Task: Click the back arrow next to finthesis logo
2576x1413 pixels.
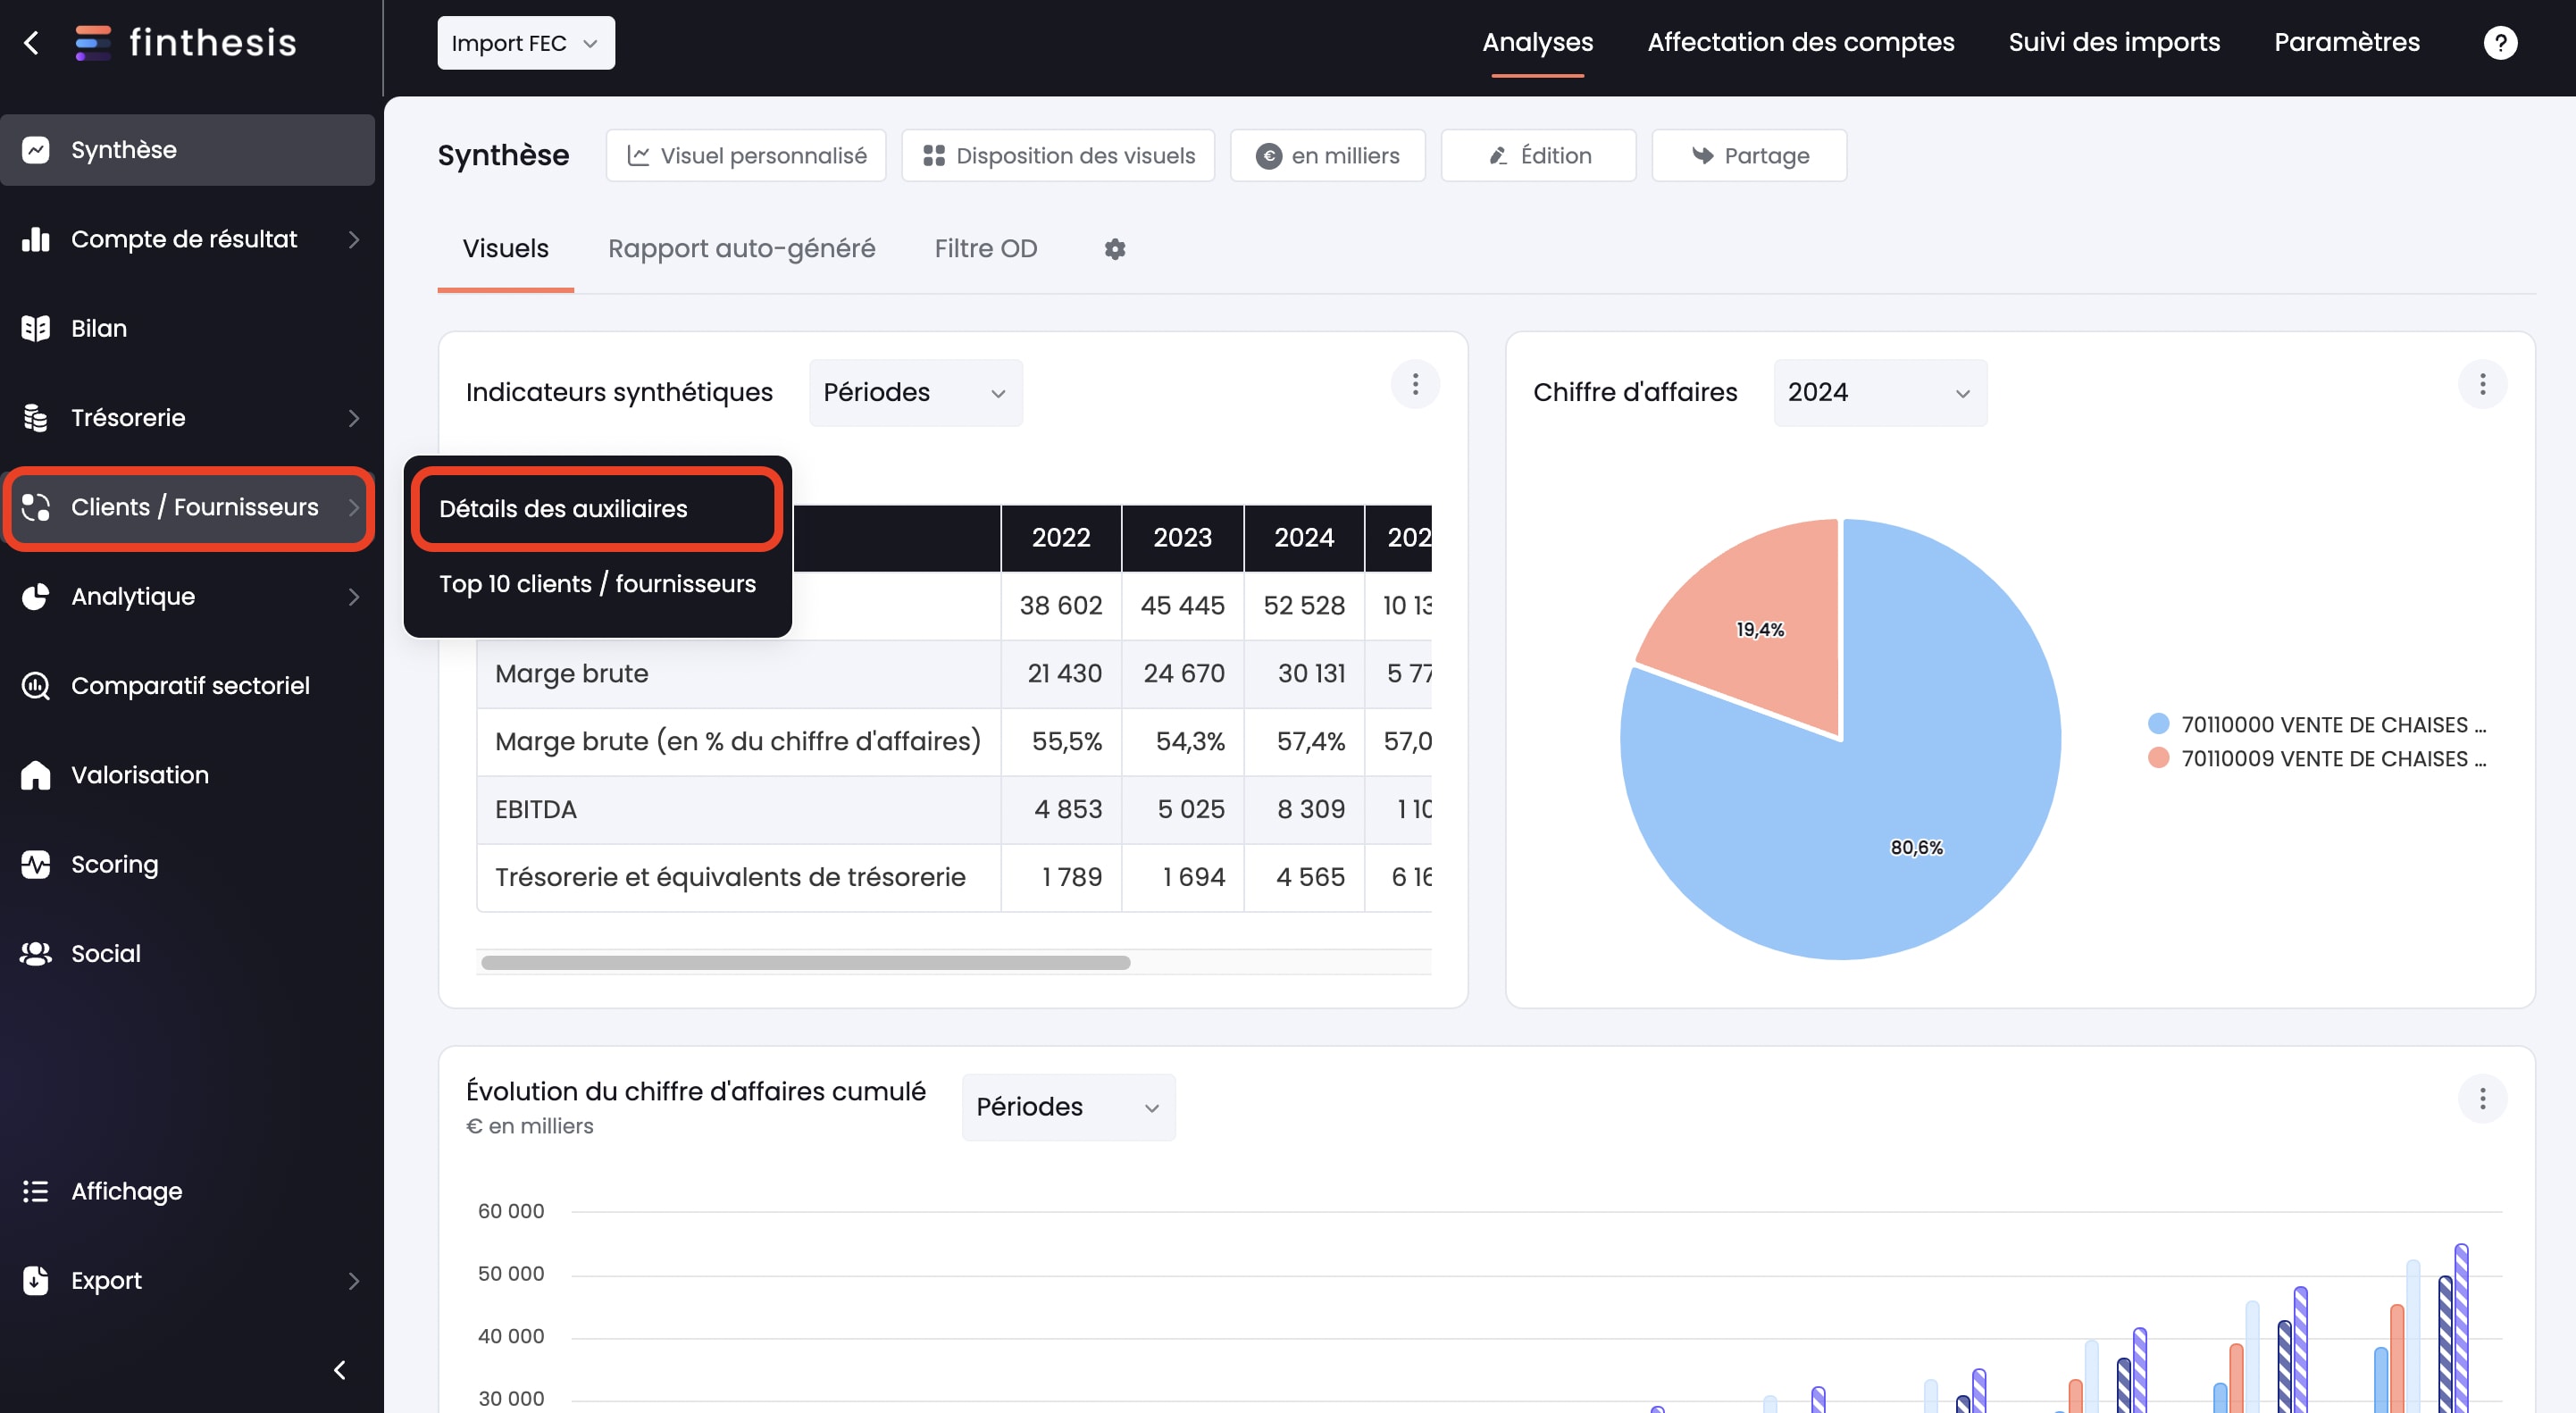Action: coord(32,43)
